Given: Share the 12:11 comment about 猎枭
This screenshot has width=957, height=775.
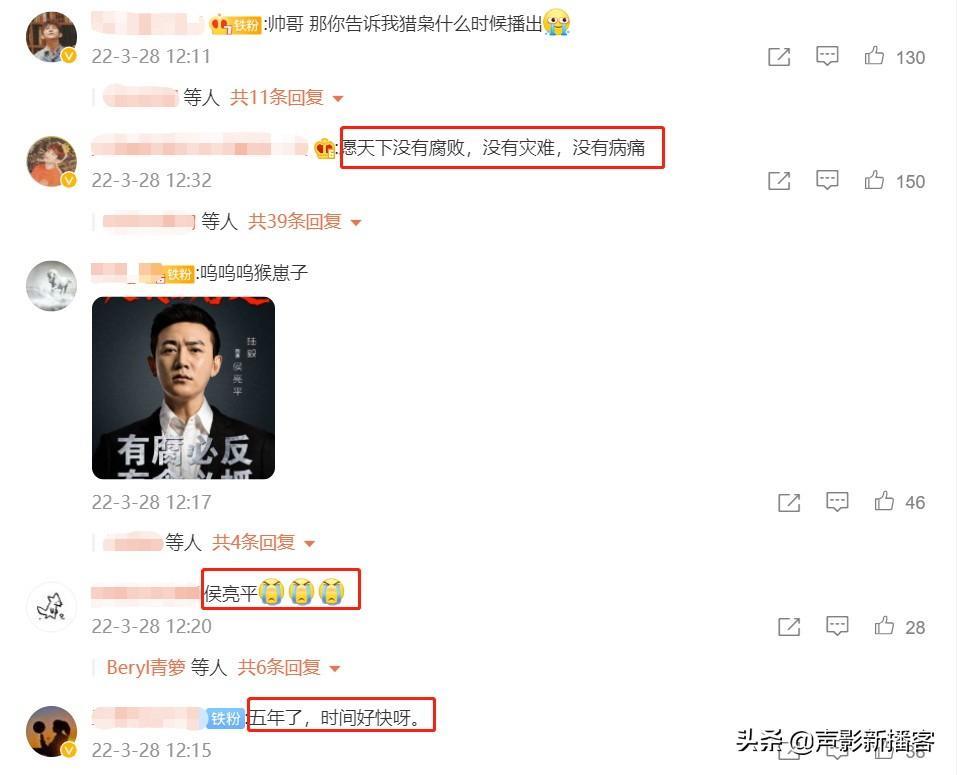Looking at the screenshot, I should (779, 57).
